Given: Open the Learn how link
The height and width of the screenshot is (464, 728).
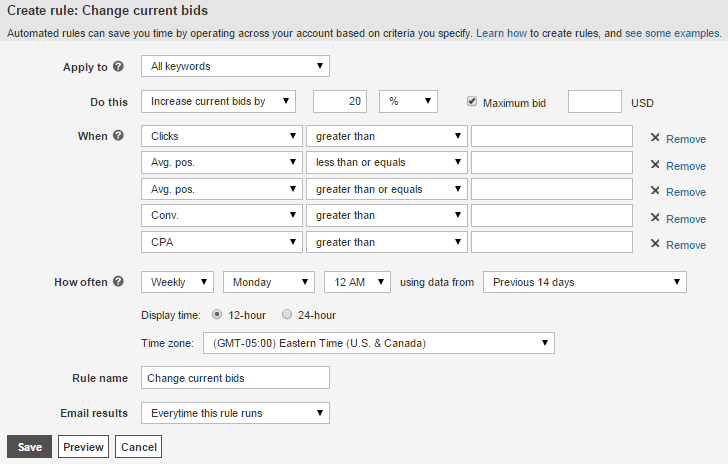Looking at the screenshot, I should pyautogui.click(x=501, y=33).
